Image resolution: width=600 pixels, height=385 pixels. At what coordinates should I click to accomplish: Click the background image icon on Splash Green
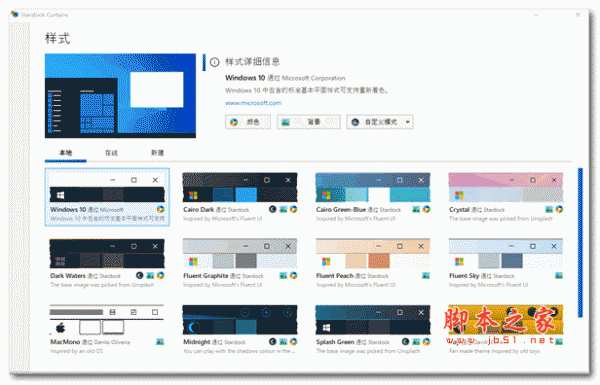tap(416, 342)
